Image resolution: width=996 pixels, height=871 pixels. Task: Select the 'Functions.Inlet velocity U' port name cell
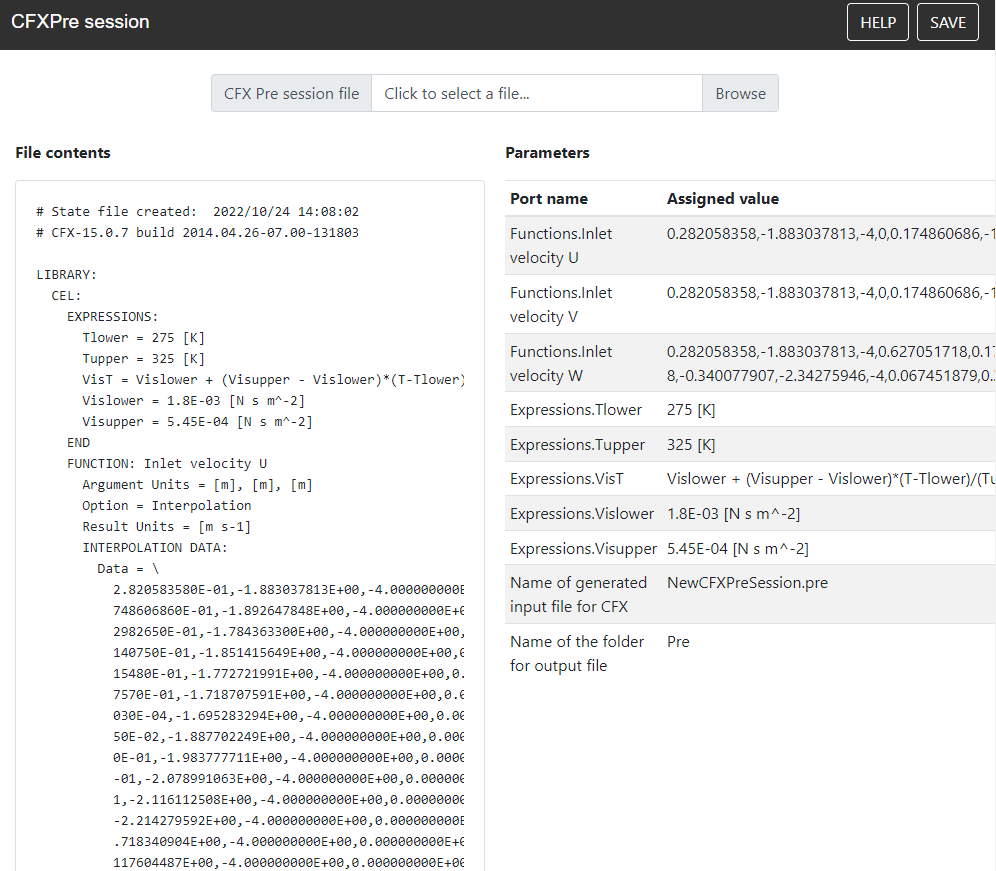[583, 246]
